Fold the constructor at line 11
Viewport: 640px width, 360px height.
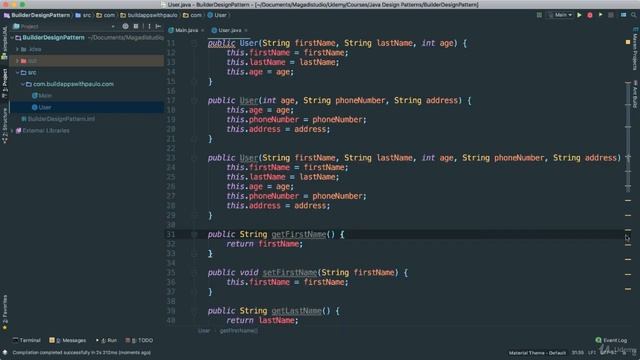[194, 43]
